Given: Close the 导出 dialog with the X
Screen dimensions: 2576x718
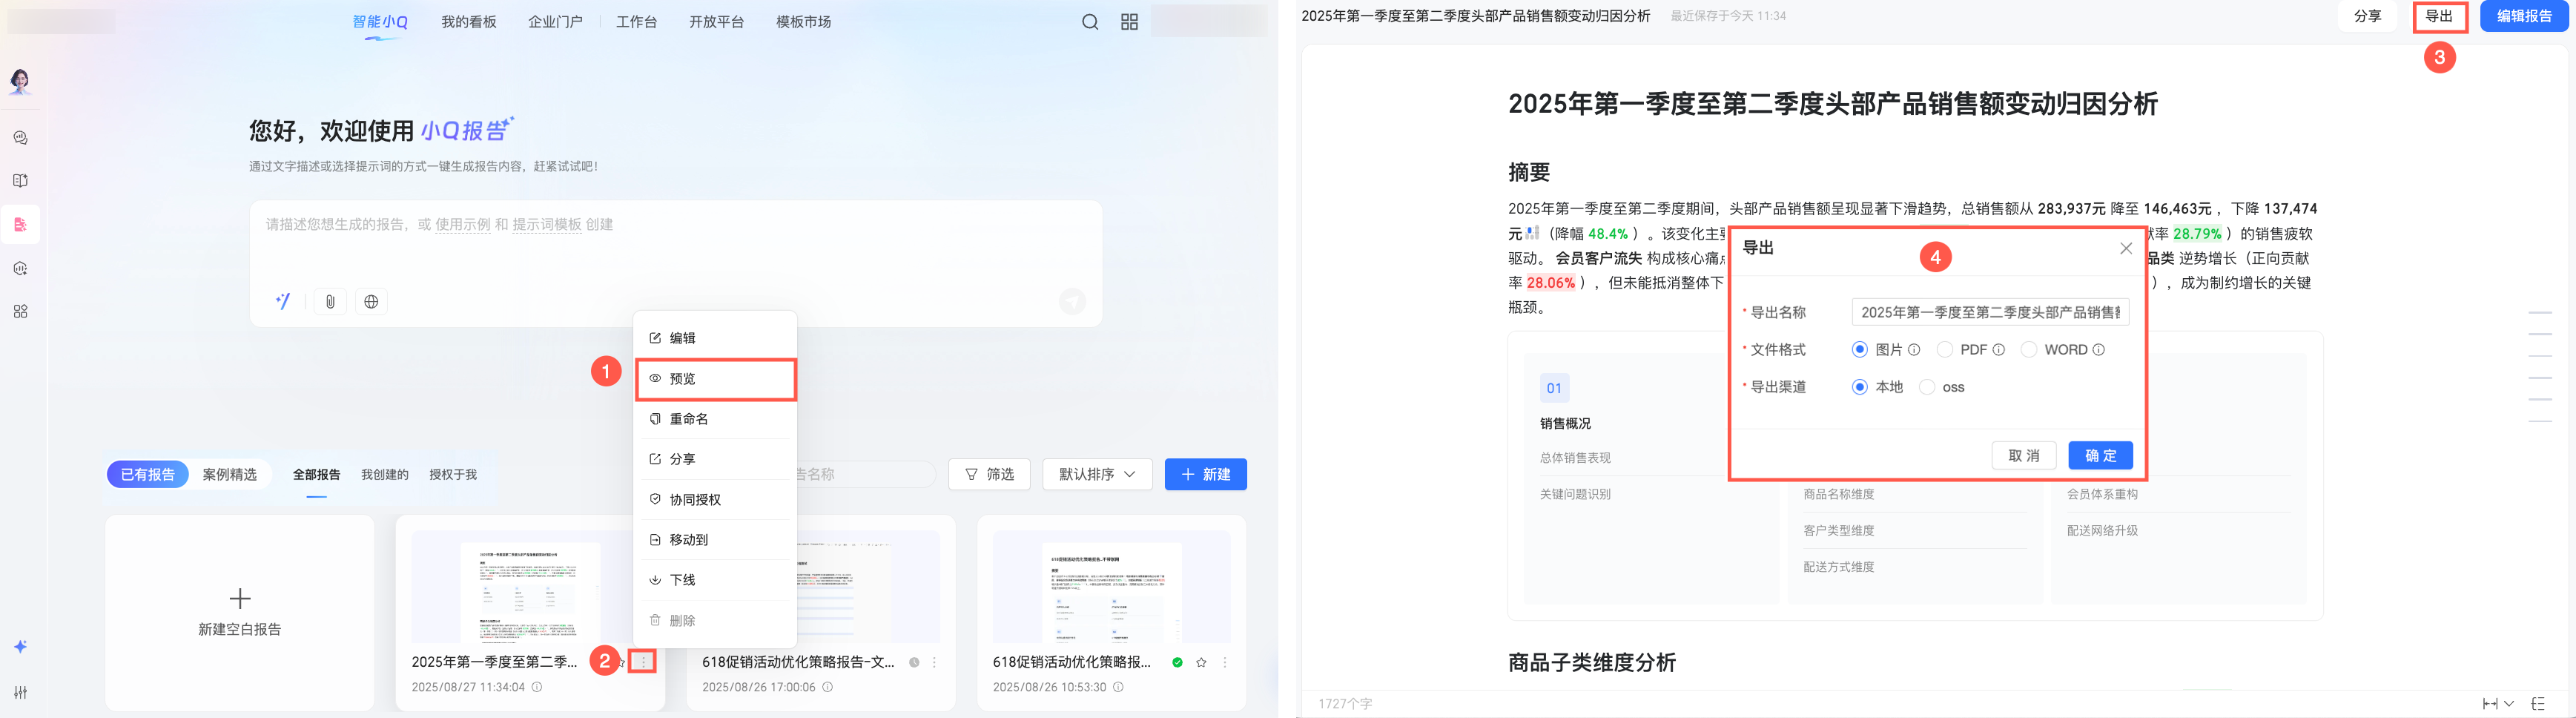Looking at the screenshot, I should [2126, 248].
